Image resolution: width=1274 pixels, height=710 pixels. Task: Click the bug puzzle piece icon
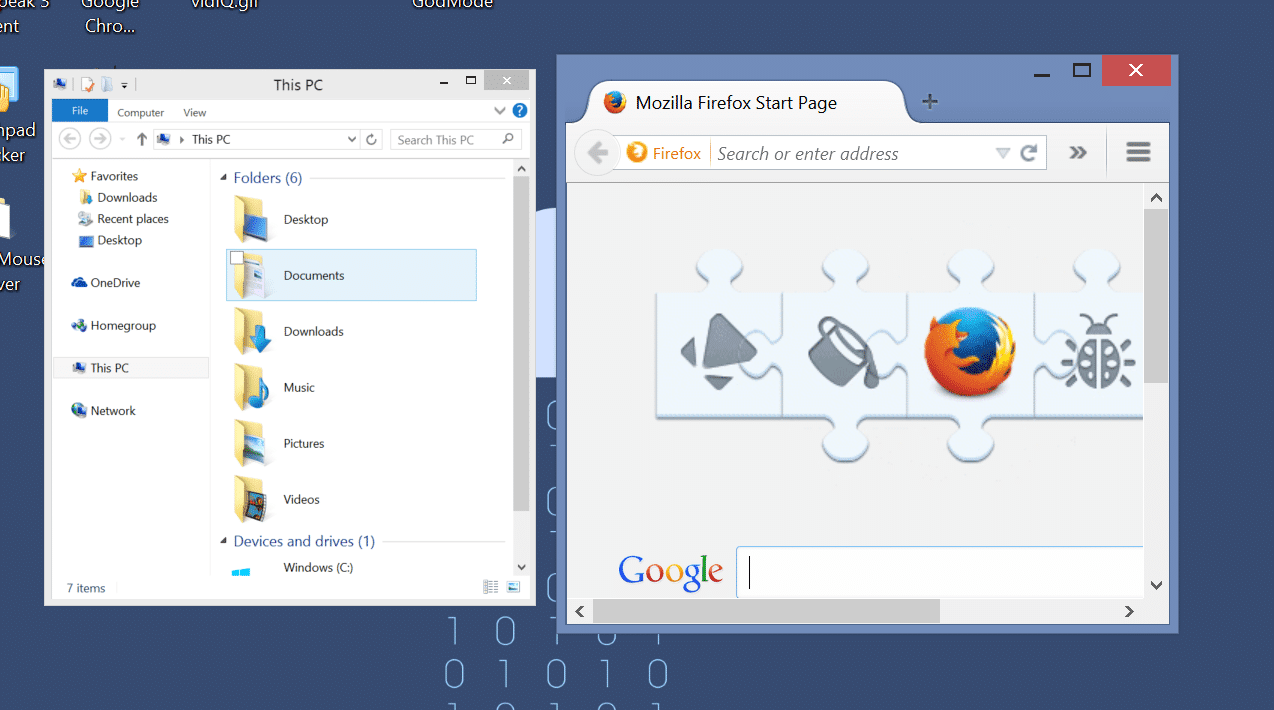(1097, 351)
